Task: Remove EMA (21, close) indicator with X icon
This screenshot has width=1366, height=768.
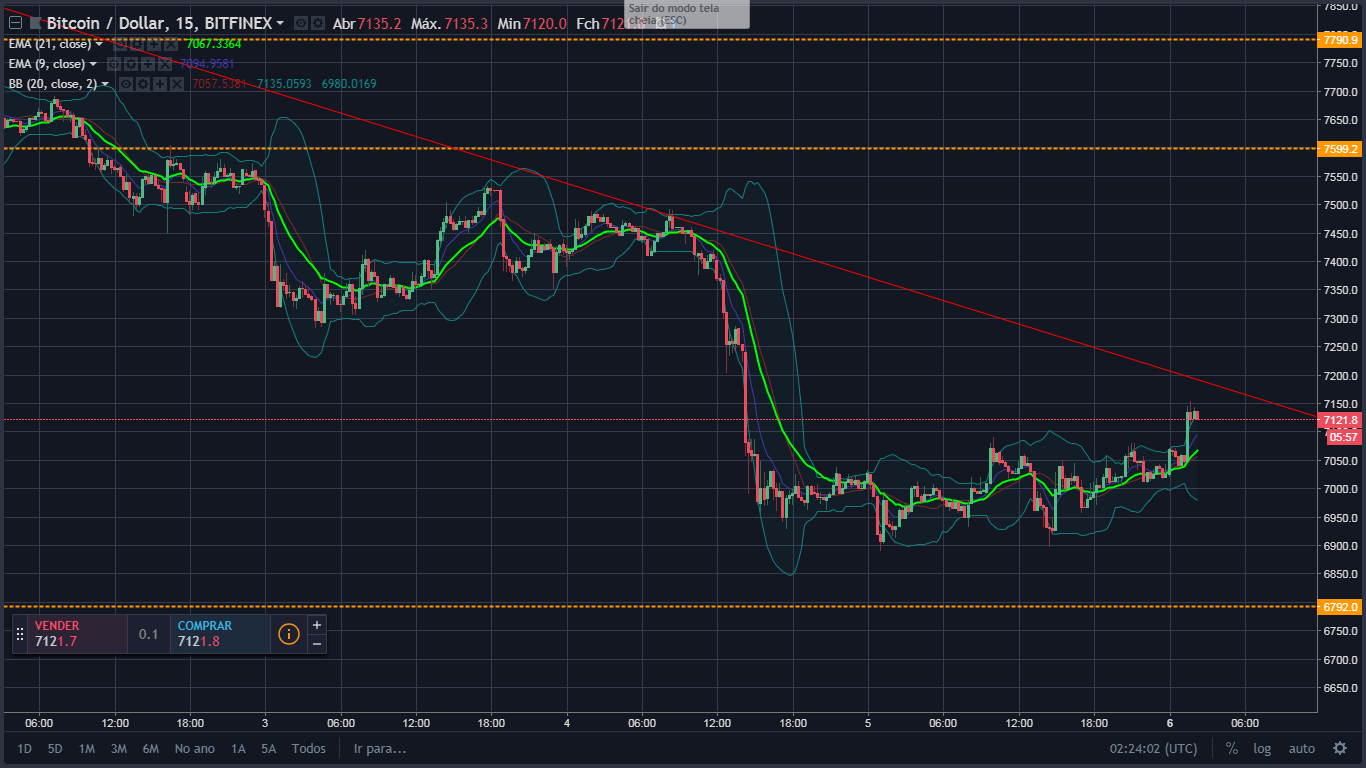Action: 171,44
